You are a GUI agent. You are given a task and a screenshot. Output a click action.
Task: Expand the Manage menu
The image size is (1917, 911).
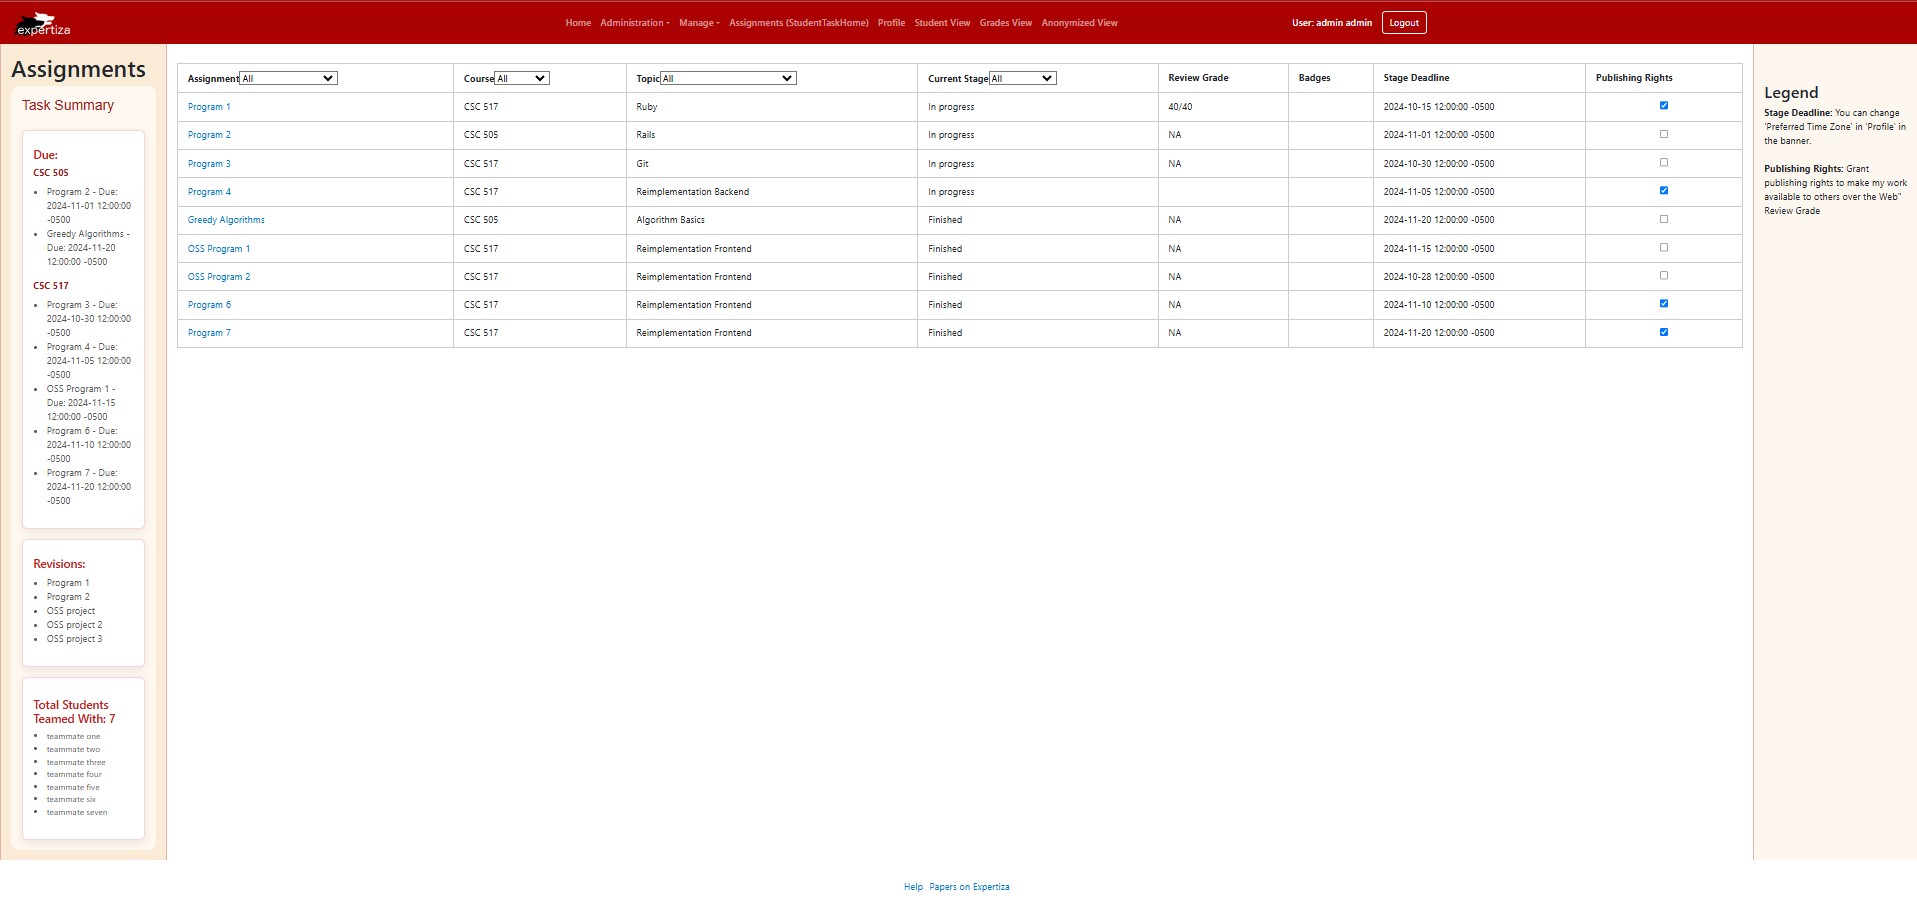click(x=698, y=22)
